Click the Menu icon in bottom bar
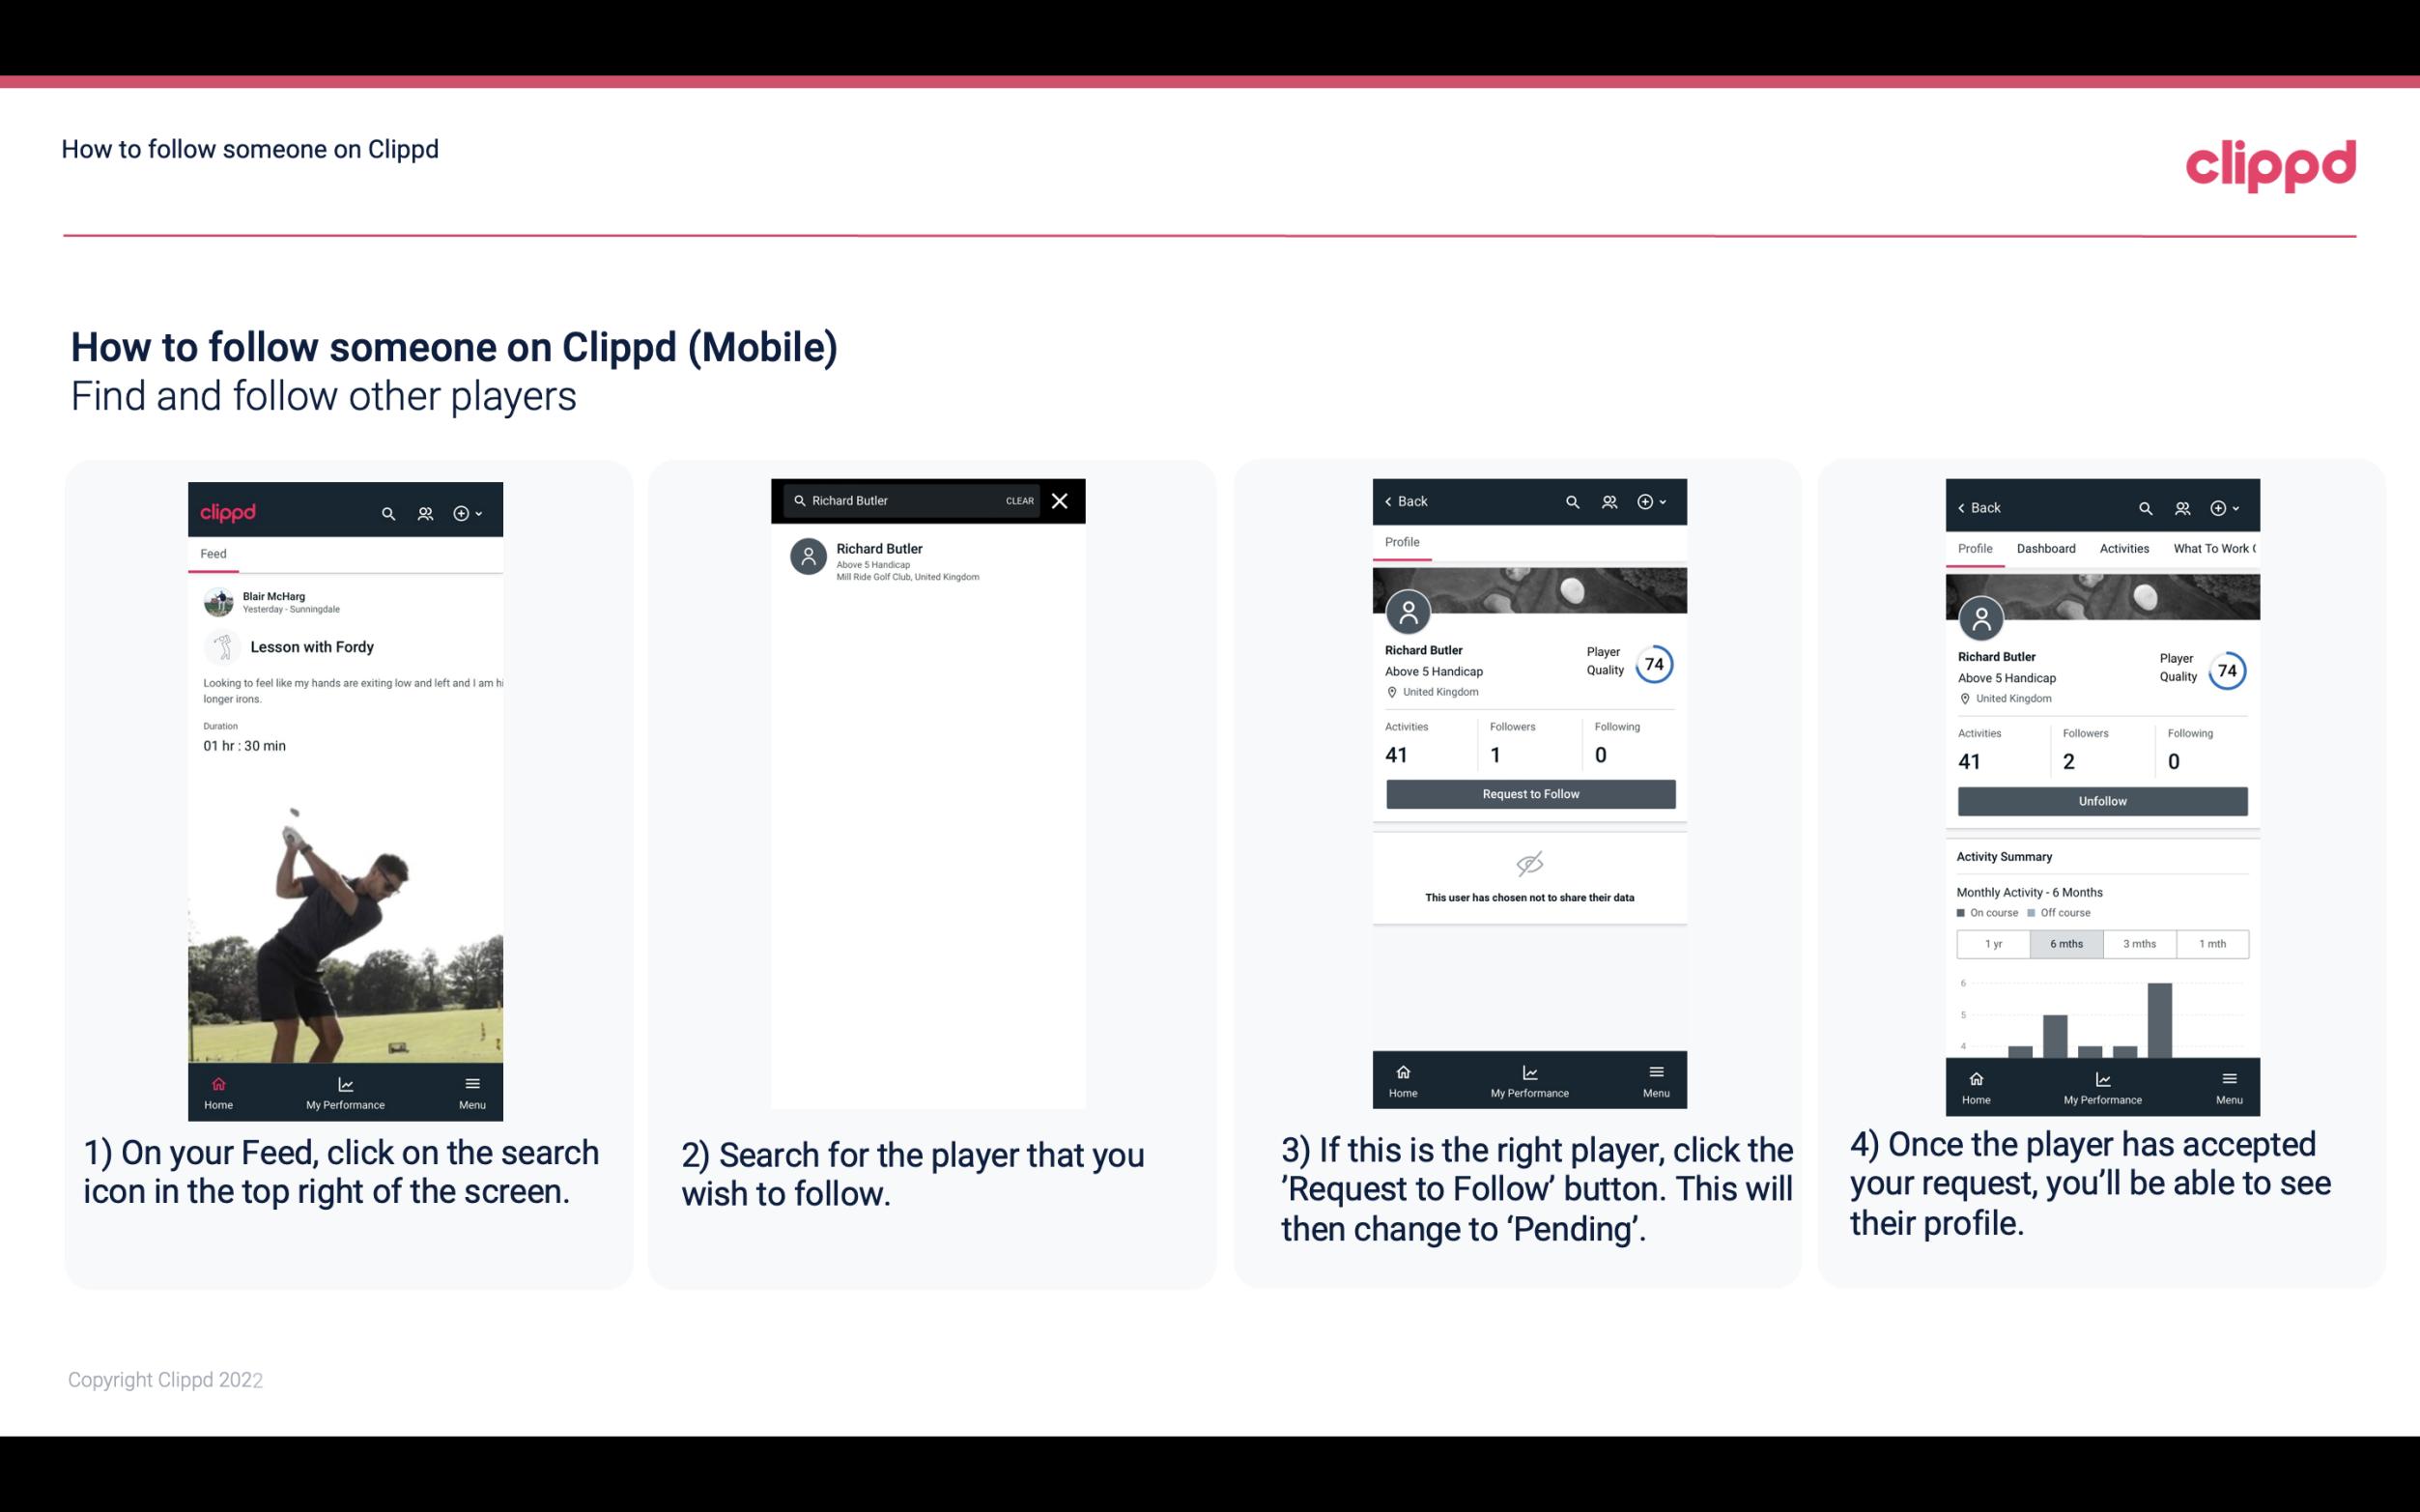This screenshot has height=1512, width=2420. 471,1083
